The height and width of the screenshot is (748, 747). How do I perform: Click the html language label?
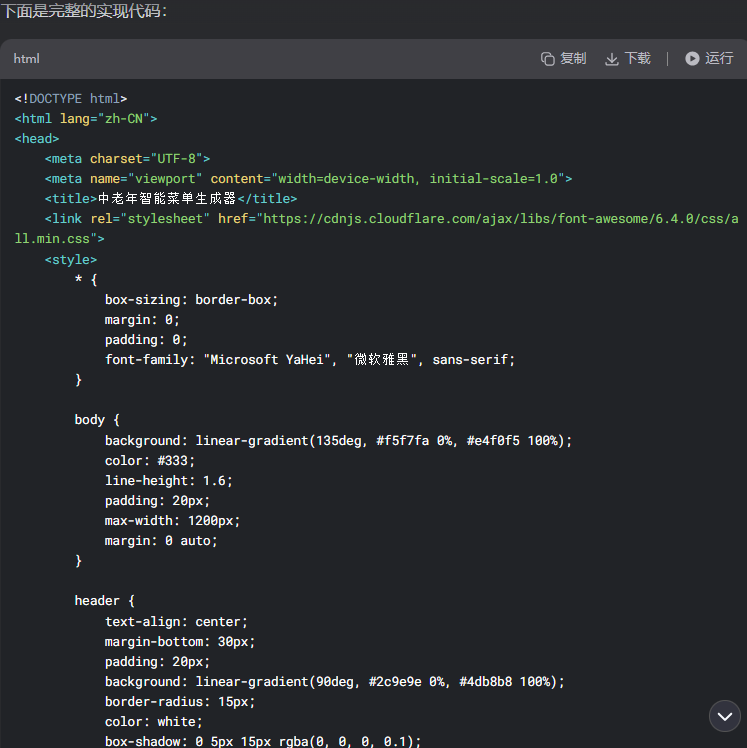[x=26, y=59]
